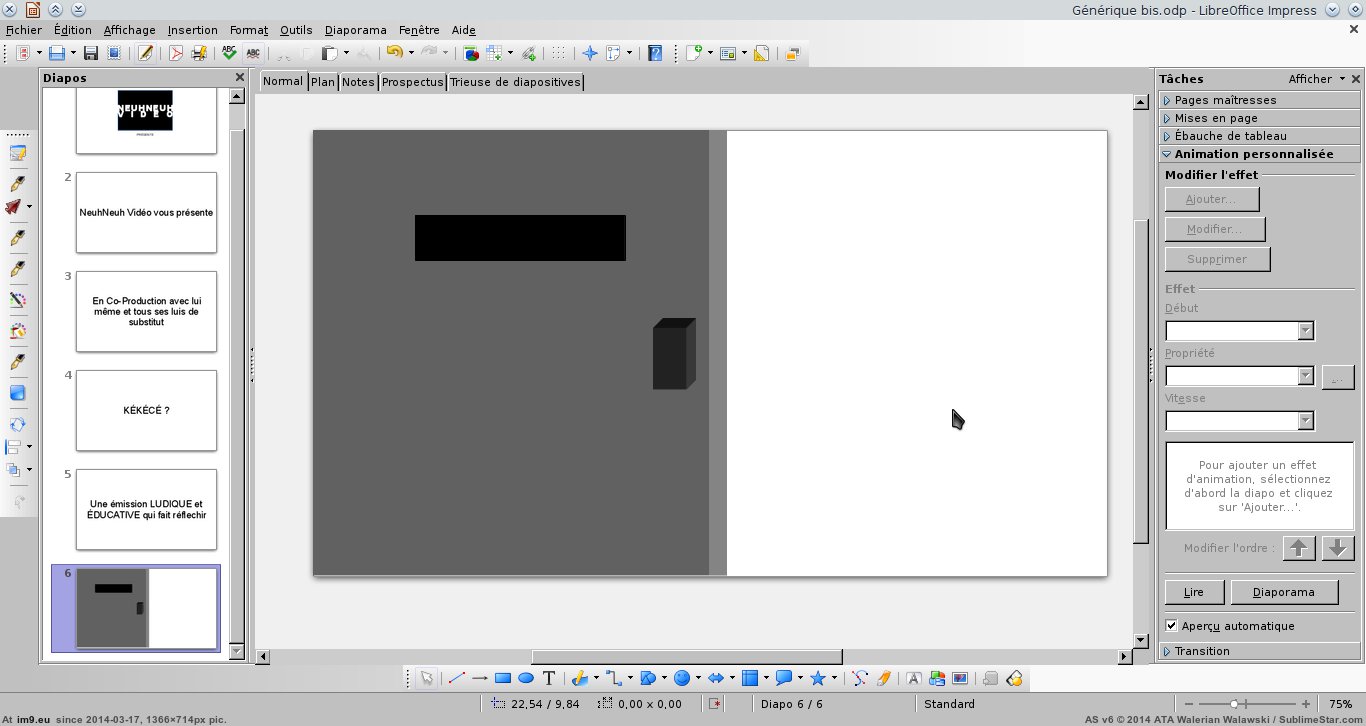Image resolution: width=1366 pixels, height=726 pixels.
Task: Activate the Text tool
Action: click(x=549, y=678)
